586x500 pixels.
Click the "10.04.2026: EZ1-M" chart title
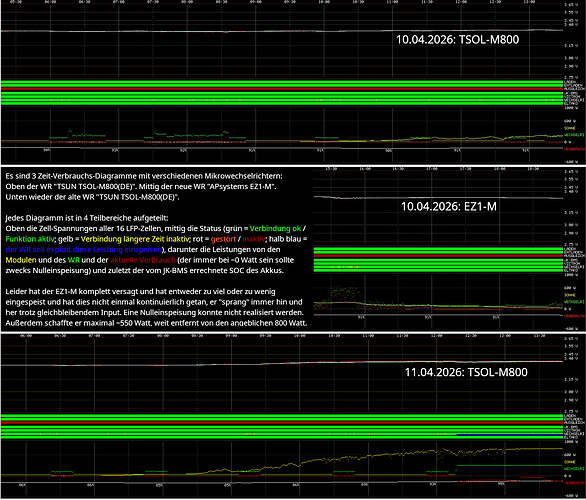coord(449,206)
